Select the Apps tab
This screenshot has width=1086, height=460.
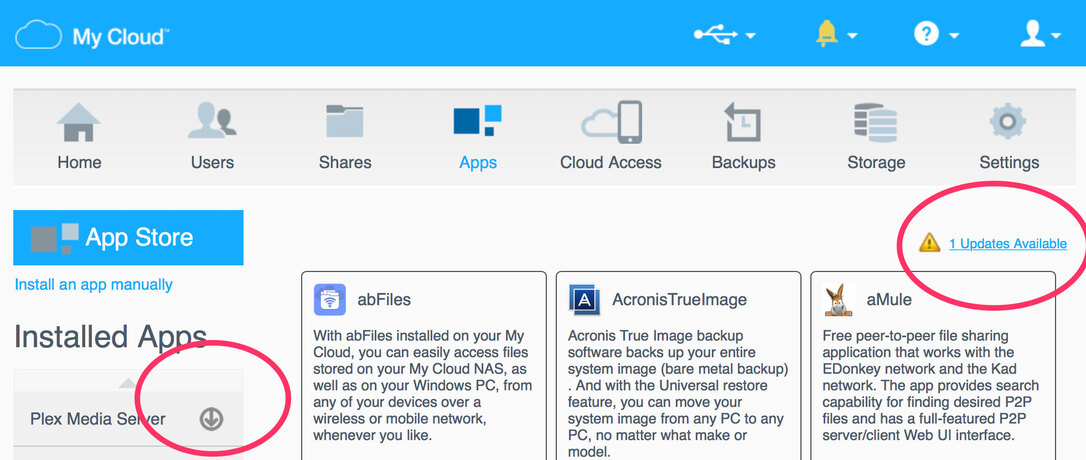click(x=478, y=137)
